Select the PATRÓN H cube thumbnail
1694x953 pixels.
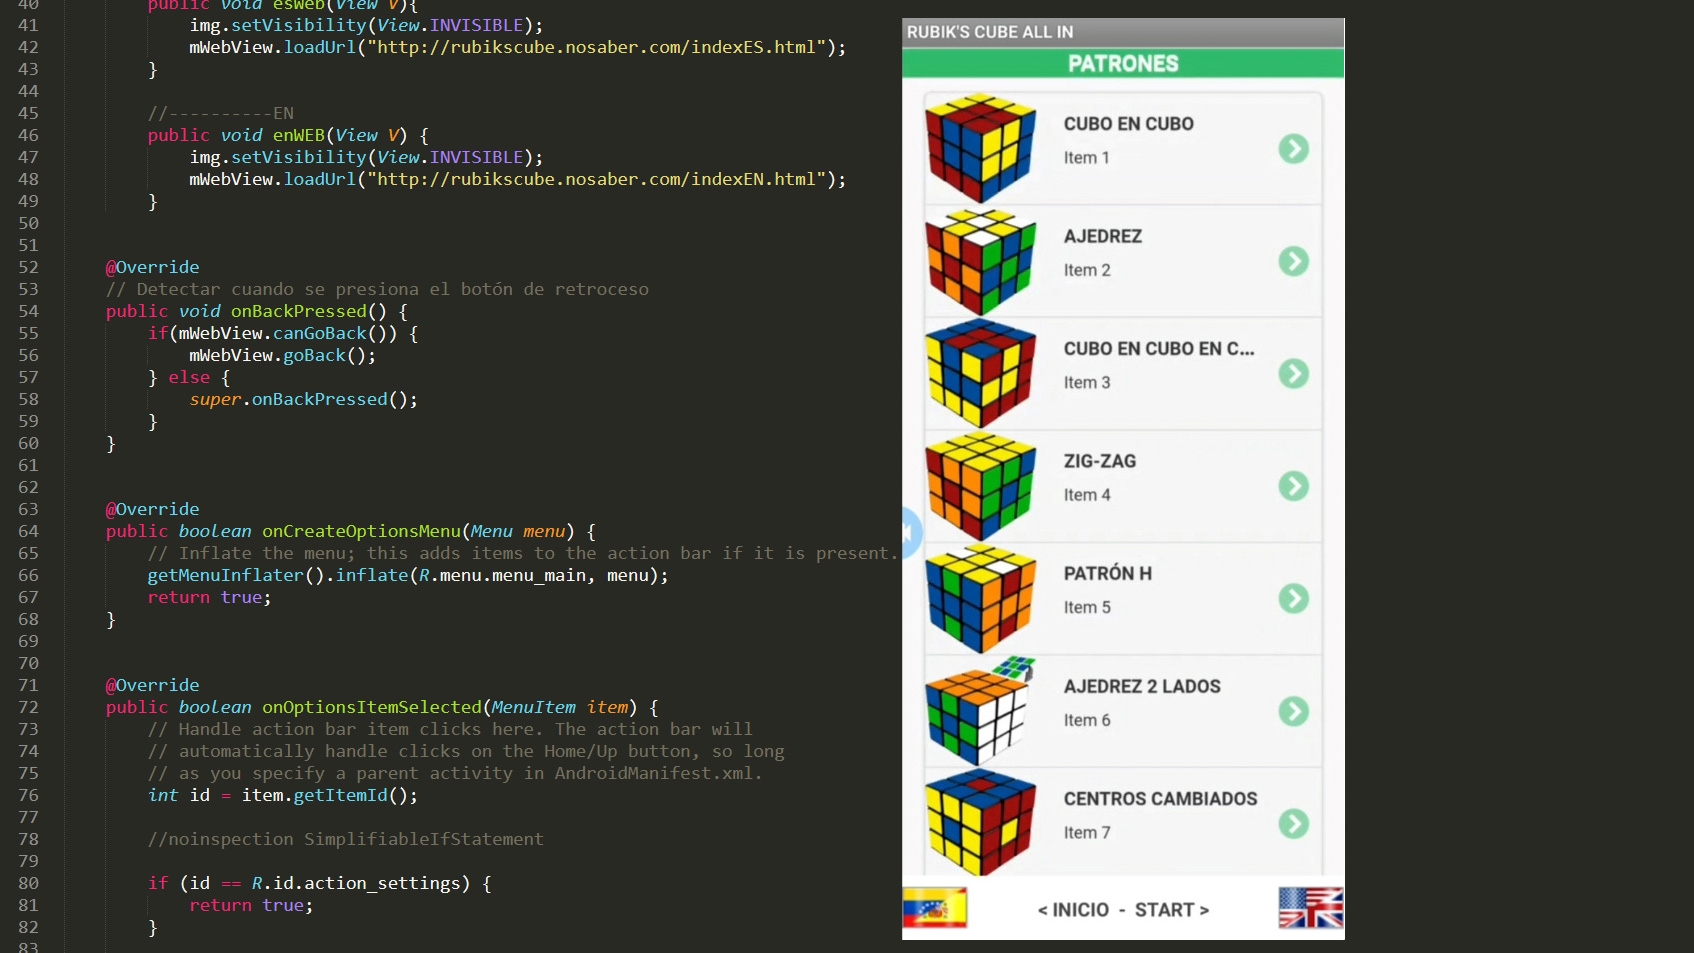[x=980, y=599]
